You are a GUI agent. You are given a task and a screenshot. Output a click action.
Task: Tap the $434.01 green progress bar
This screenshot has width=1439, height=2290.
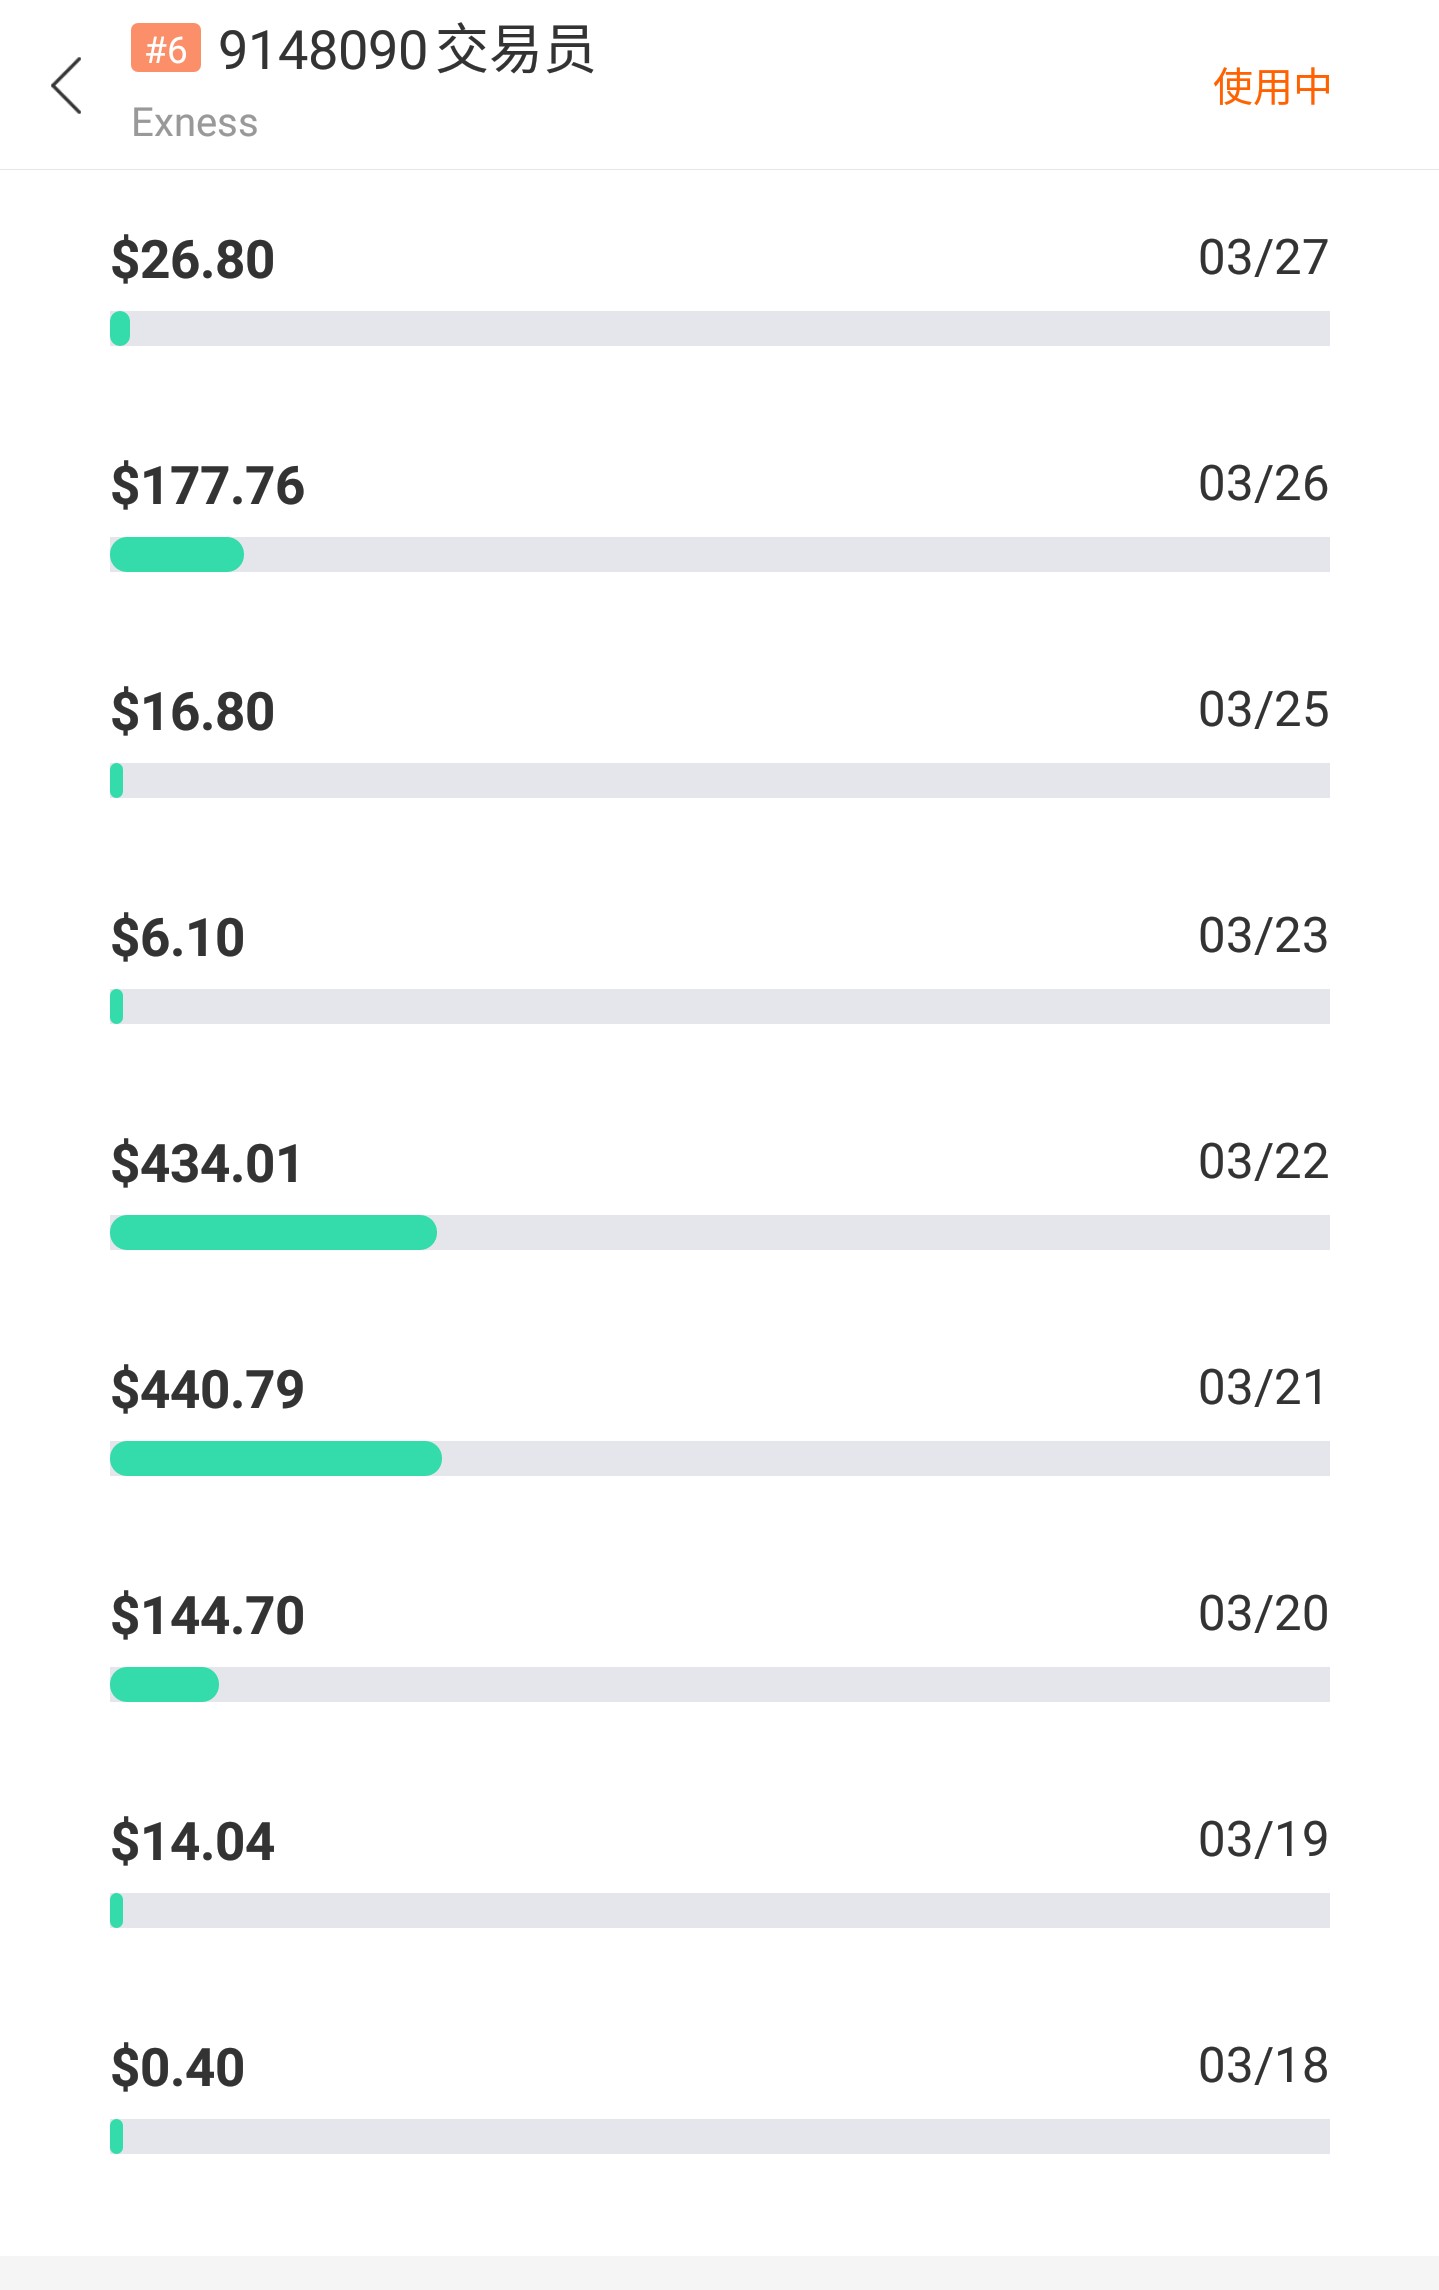point(273,1233)
